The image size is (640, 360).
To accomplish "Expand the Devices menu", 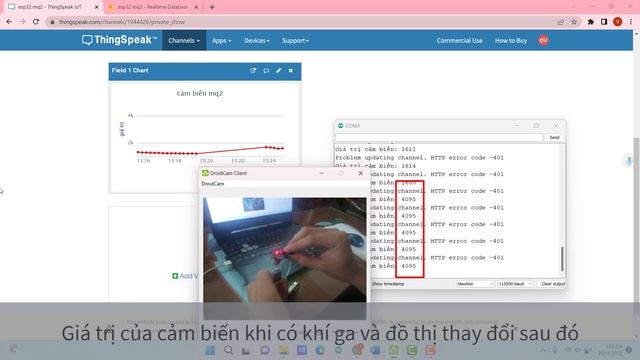I will (257, 40).
